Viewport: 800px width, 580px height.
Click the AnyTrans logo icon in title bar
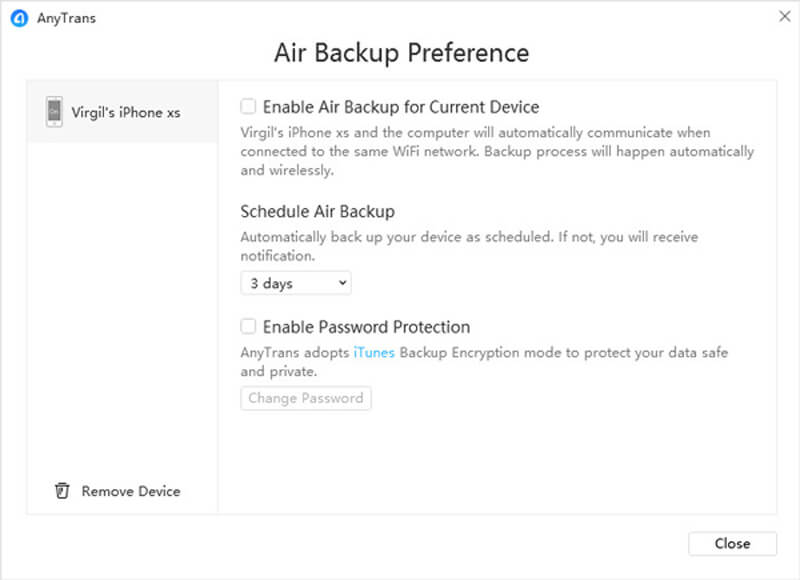coord(19,17)
